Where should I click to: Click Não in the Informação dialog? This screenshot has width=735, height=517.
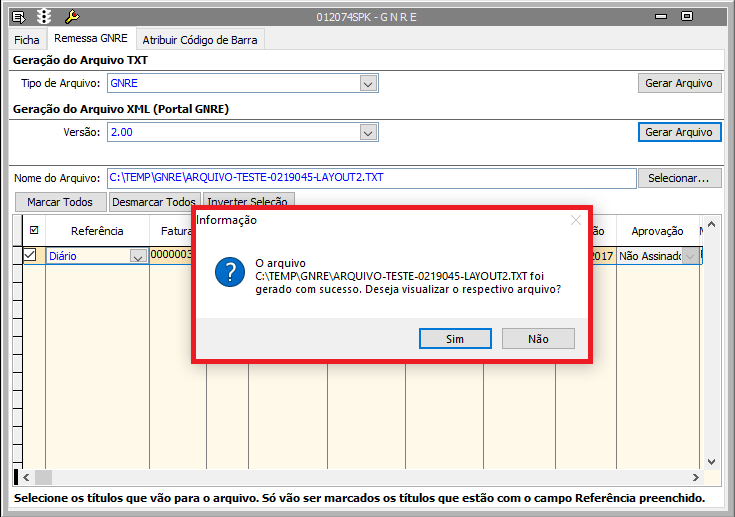[538, 339]
